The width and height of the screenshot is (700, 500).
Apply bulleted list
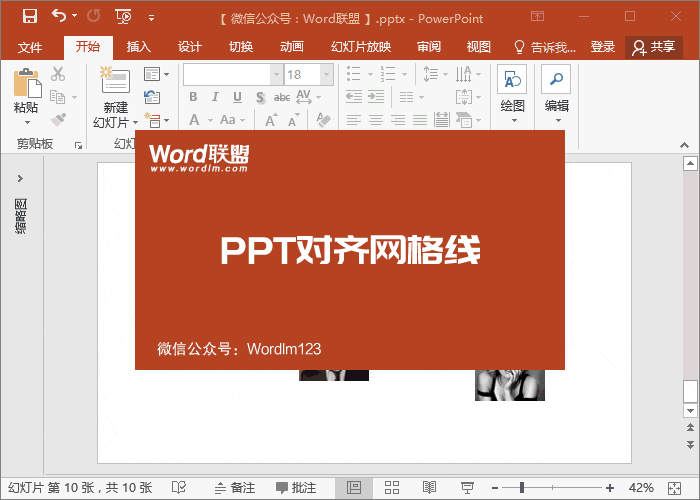tap(354, 74)
